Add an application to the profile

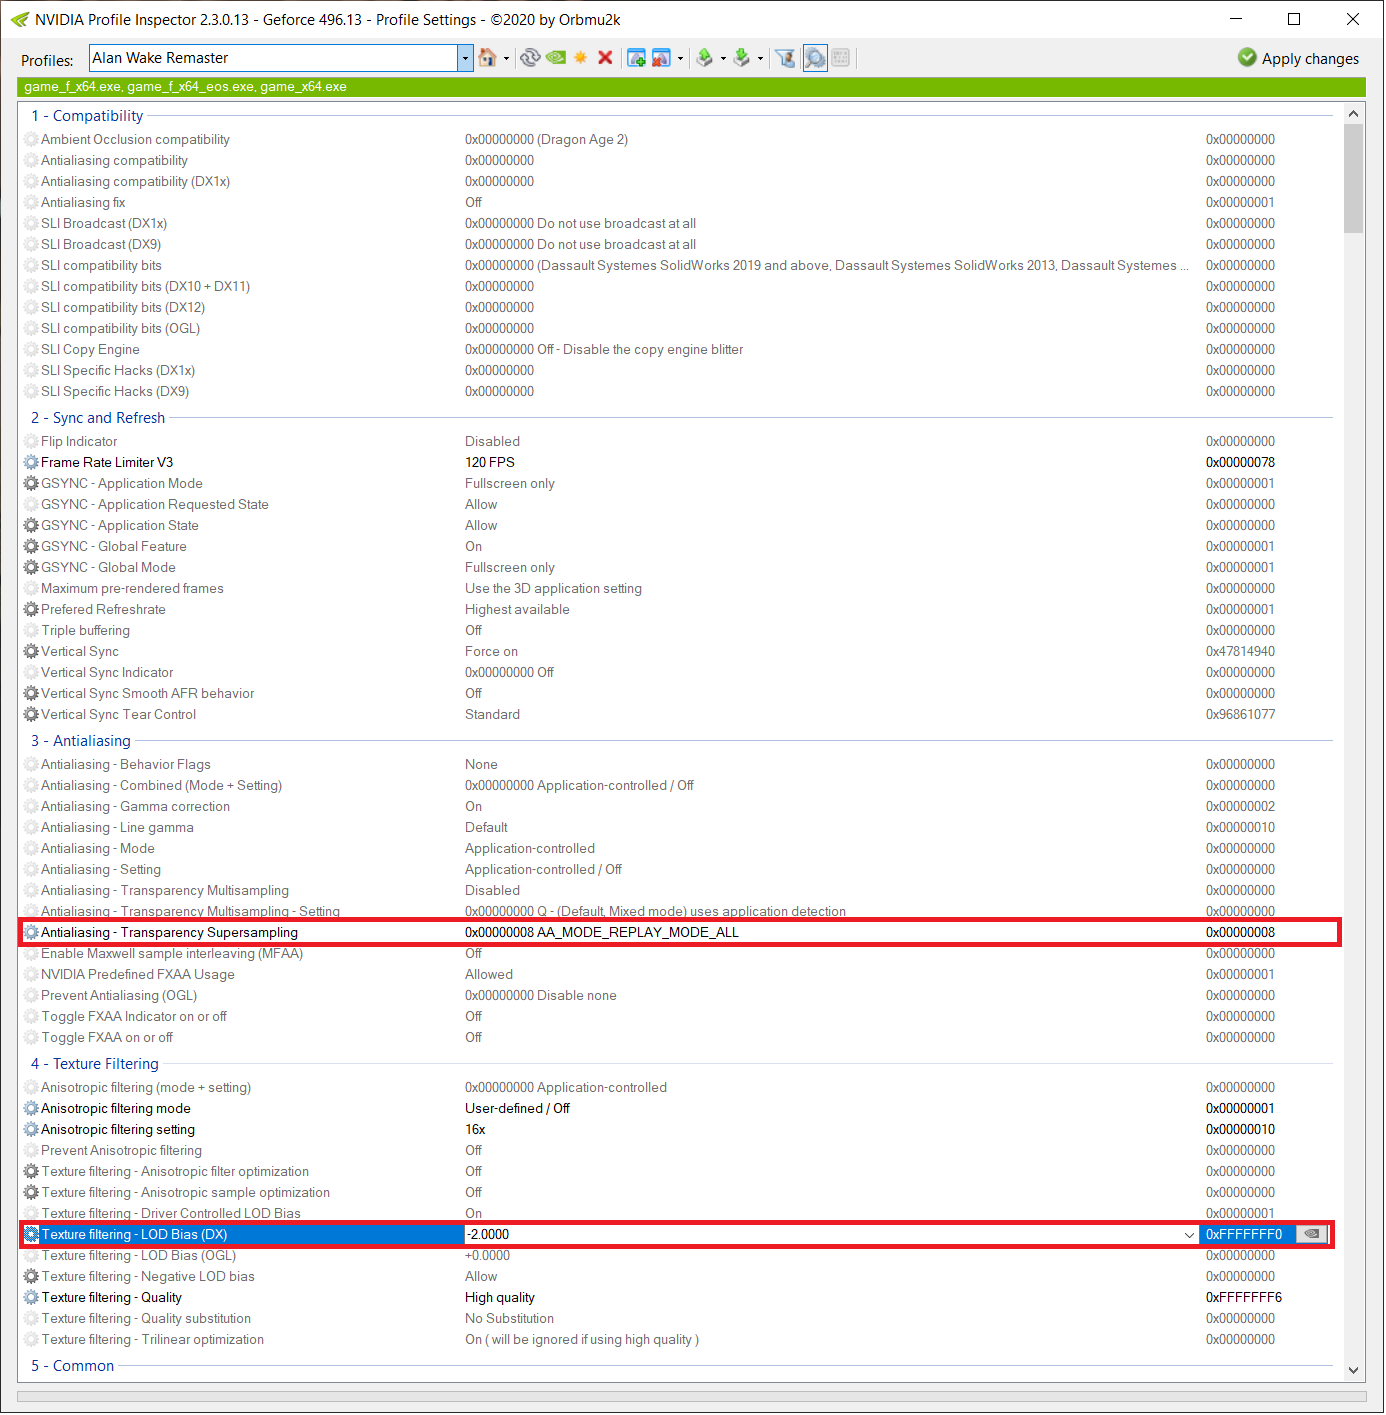(636, 58)
